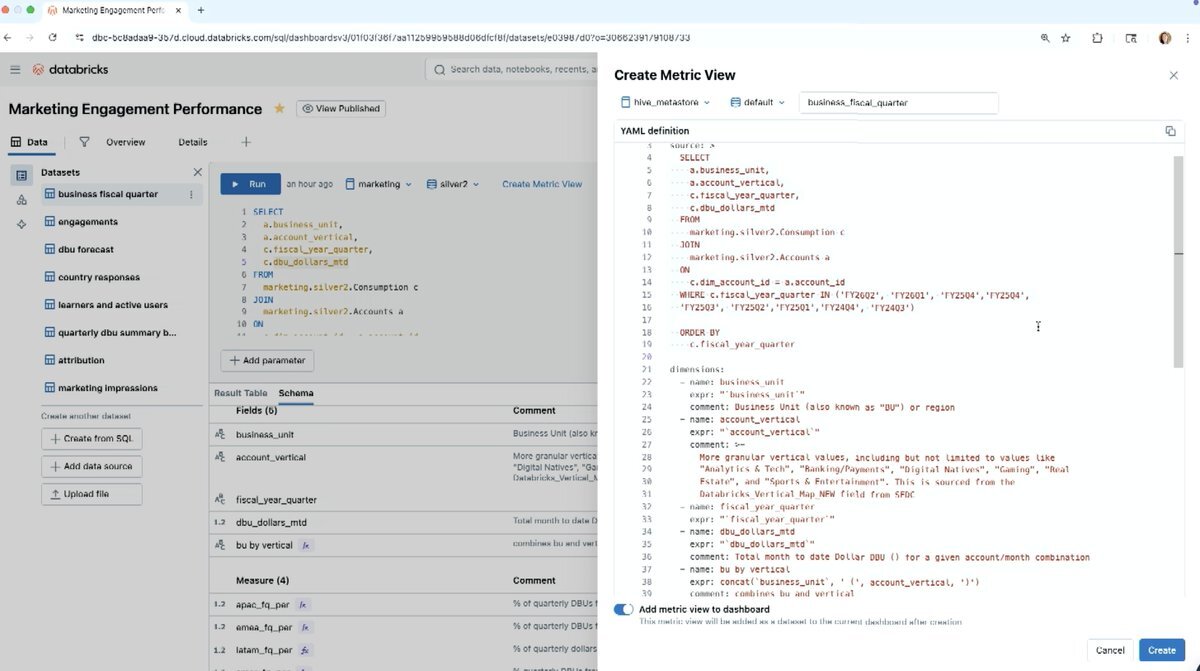Click the Databricks logo
Image resolution: width=1200 pixels, height=671 pixels.
(70, 70)
